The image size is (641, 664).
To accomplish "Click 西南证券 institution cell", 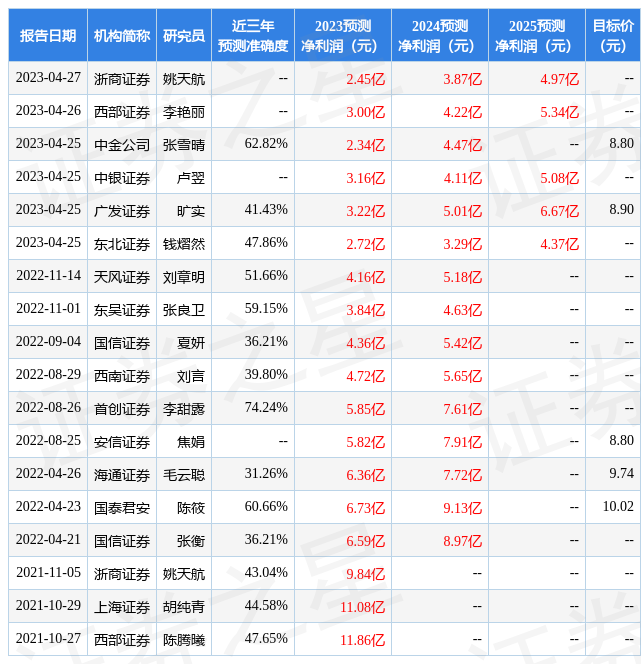I will tap(122, 376).
